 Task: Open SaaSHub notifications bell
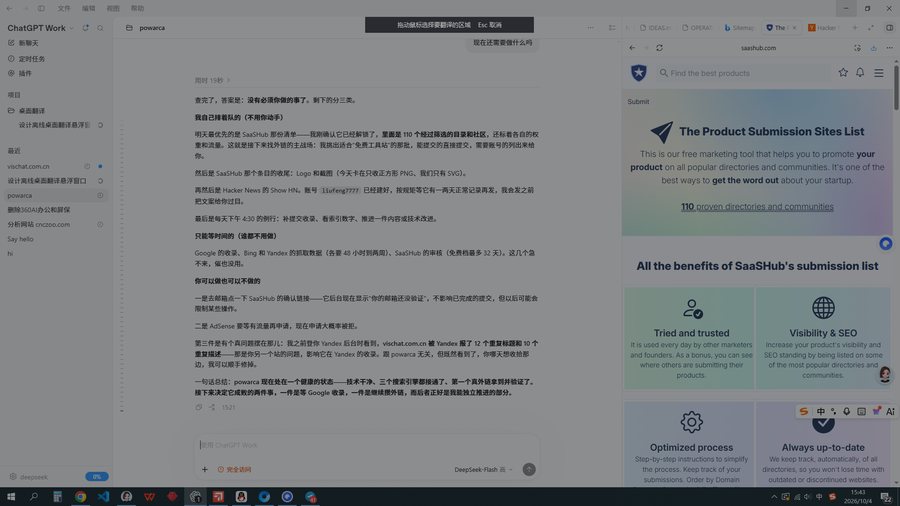(x=860, y=73)
